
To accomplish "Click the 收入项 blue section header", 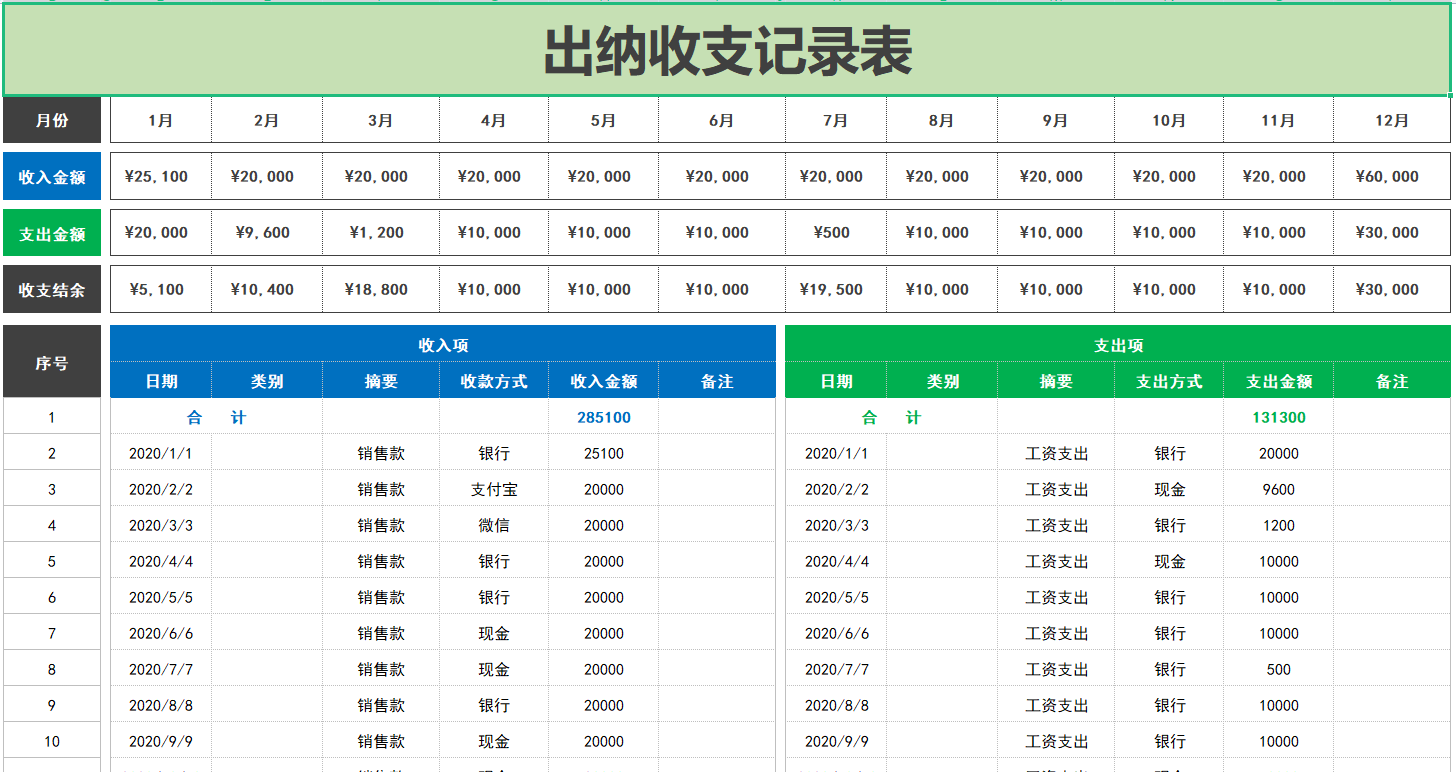I will tap(443, 344).
